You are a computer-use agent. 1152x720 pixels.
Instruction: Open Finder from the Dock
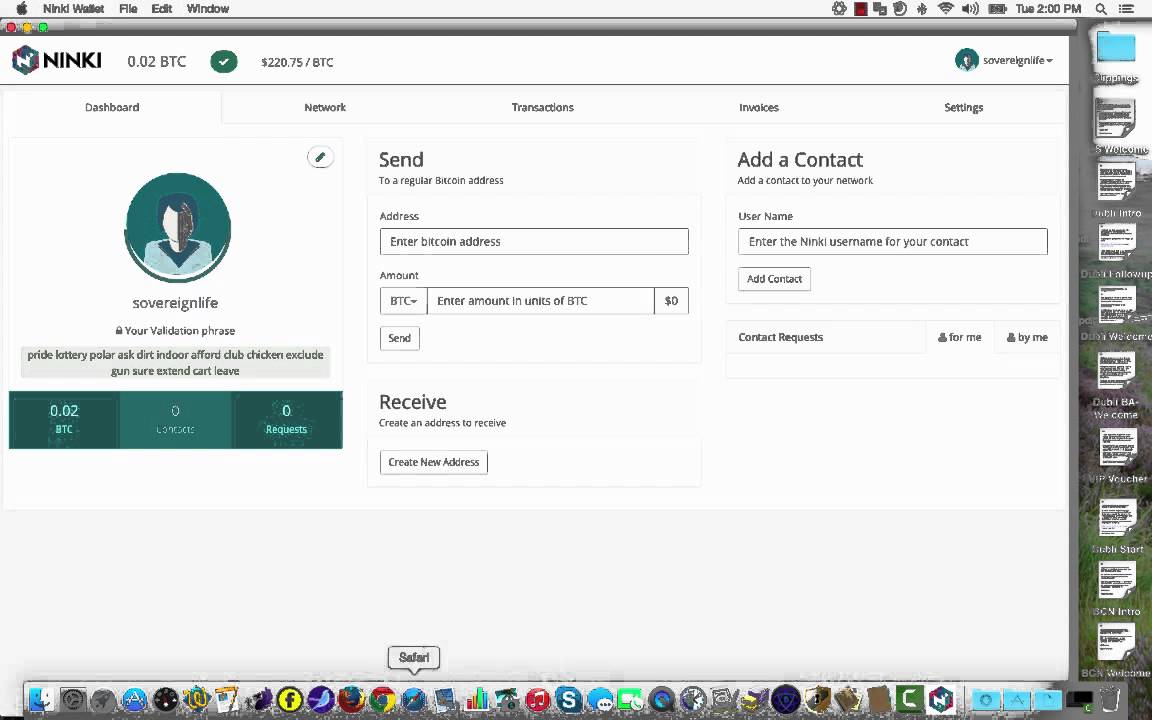coord(40,699)
